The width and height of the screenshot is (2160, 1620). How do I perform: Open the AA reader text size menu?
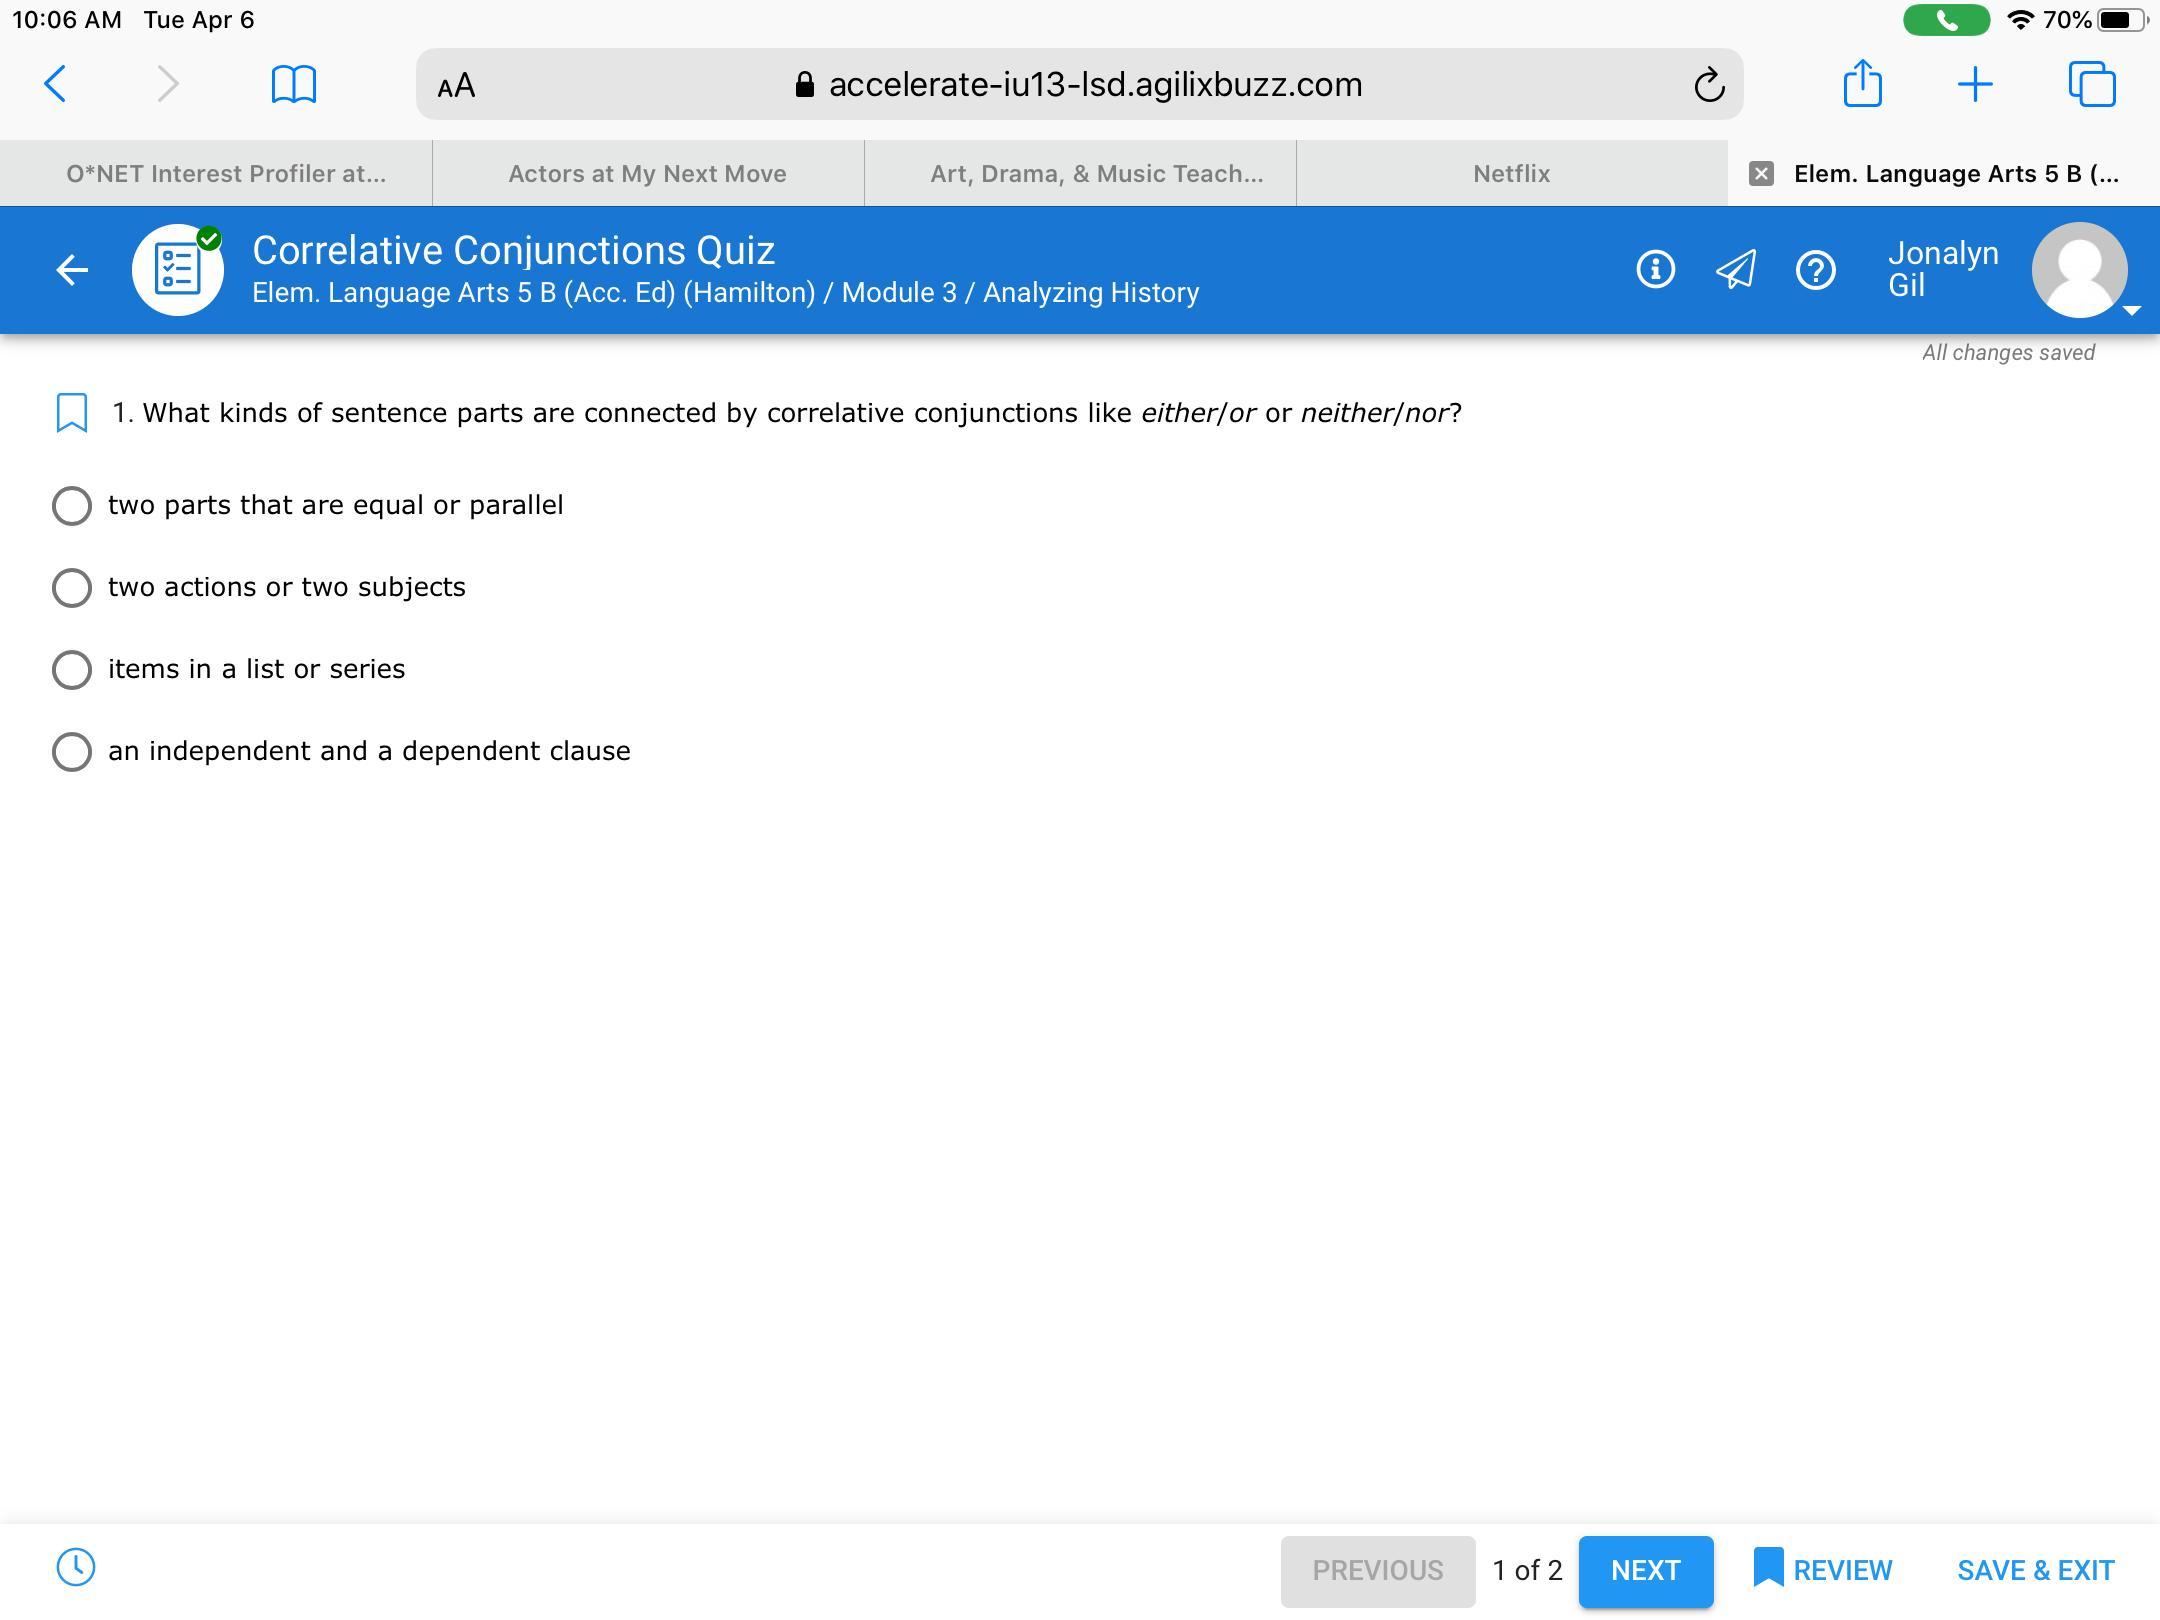pos(457,86)
